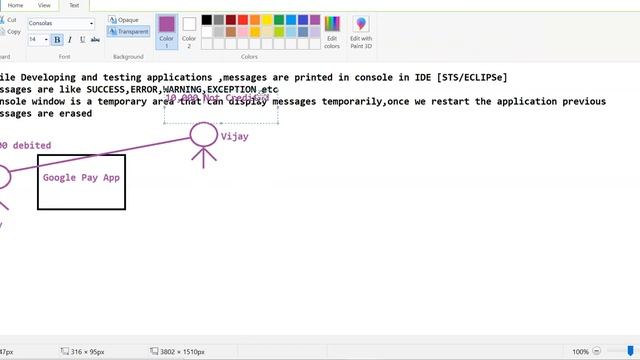
Task: Pick the indigo color swatch
Action: point(303,20)
